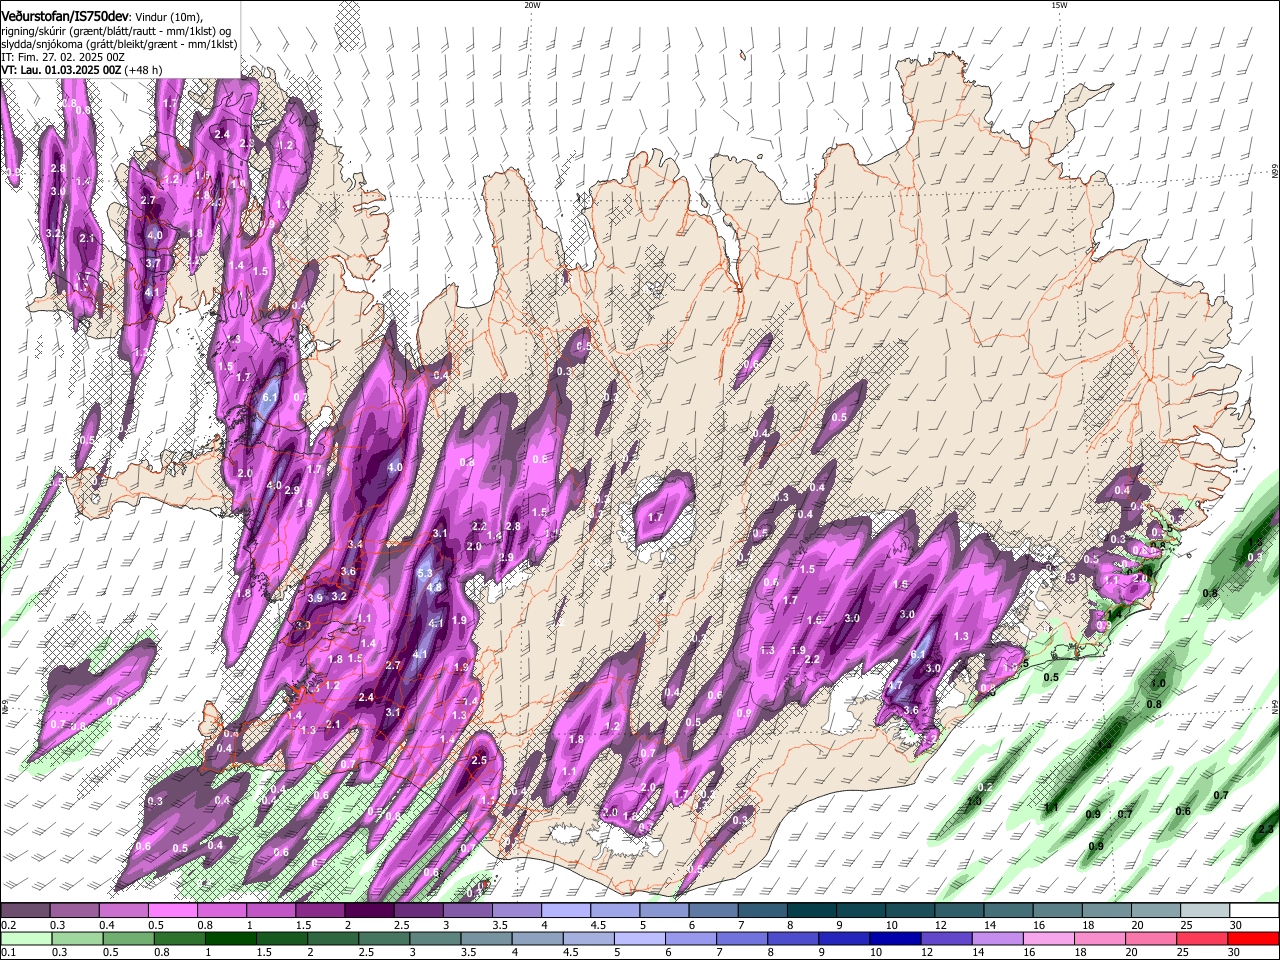Click the '15W' longitude label at top

tap(1059, 5)
